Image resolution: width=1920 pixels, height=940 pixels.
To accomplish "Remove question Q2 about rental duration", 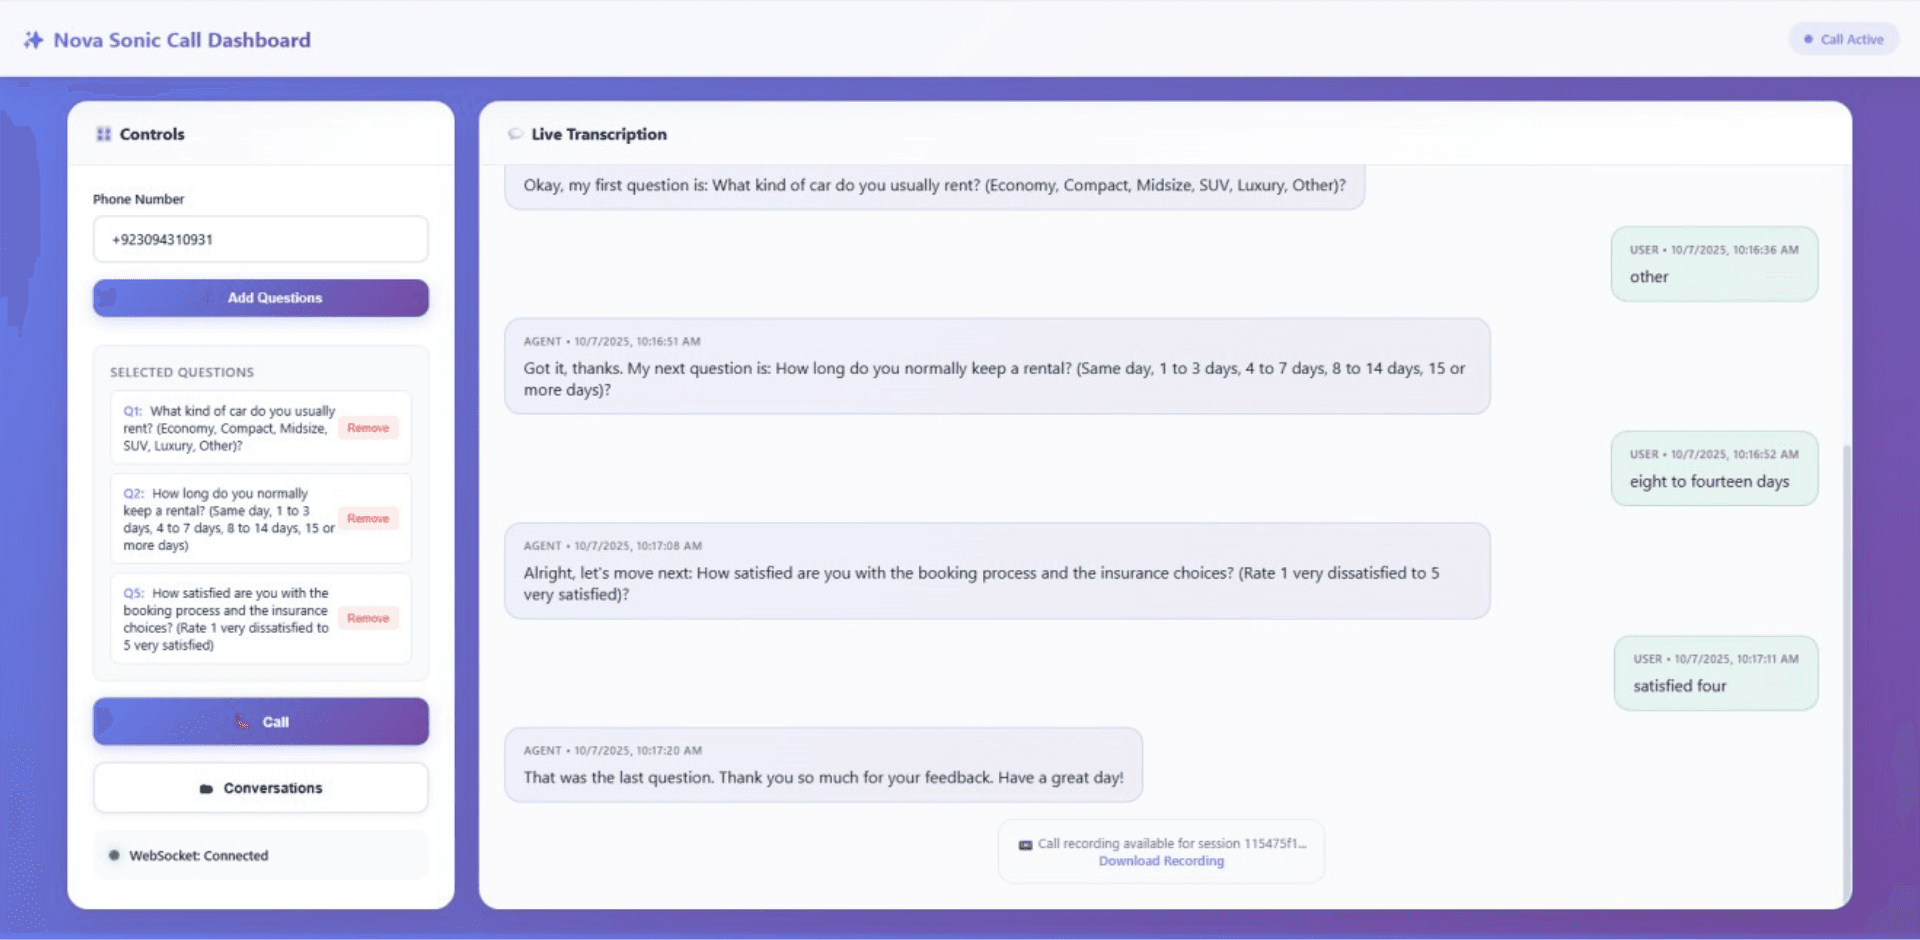I will pyautogui.click(x=368, y=519).
